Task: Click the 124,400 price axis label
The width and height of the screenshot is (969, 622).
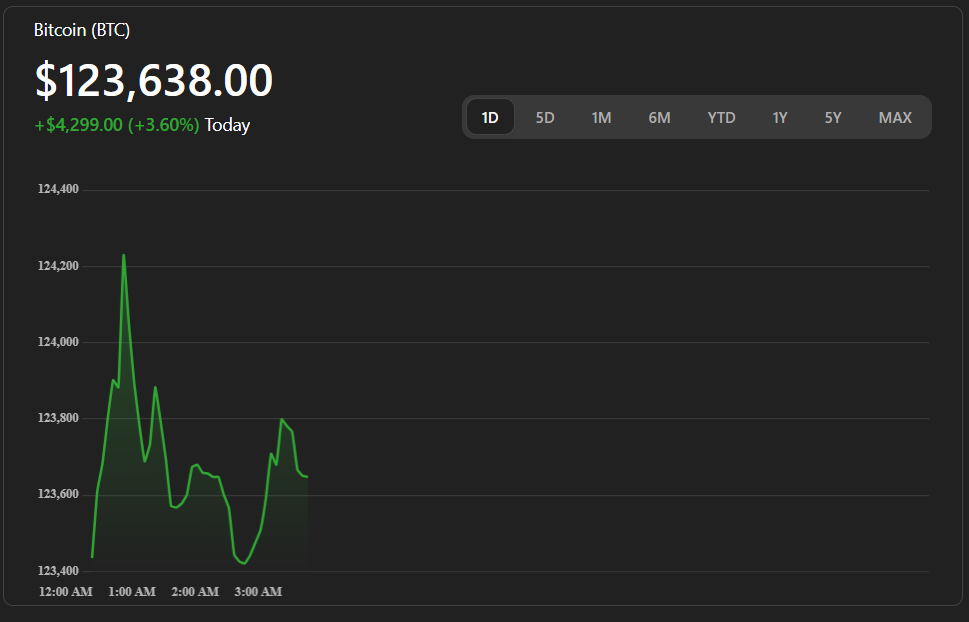Action: (58, 189)
